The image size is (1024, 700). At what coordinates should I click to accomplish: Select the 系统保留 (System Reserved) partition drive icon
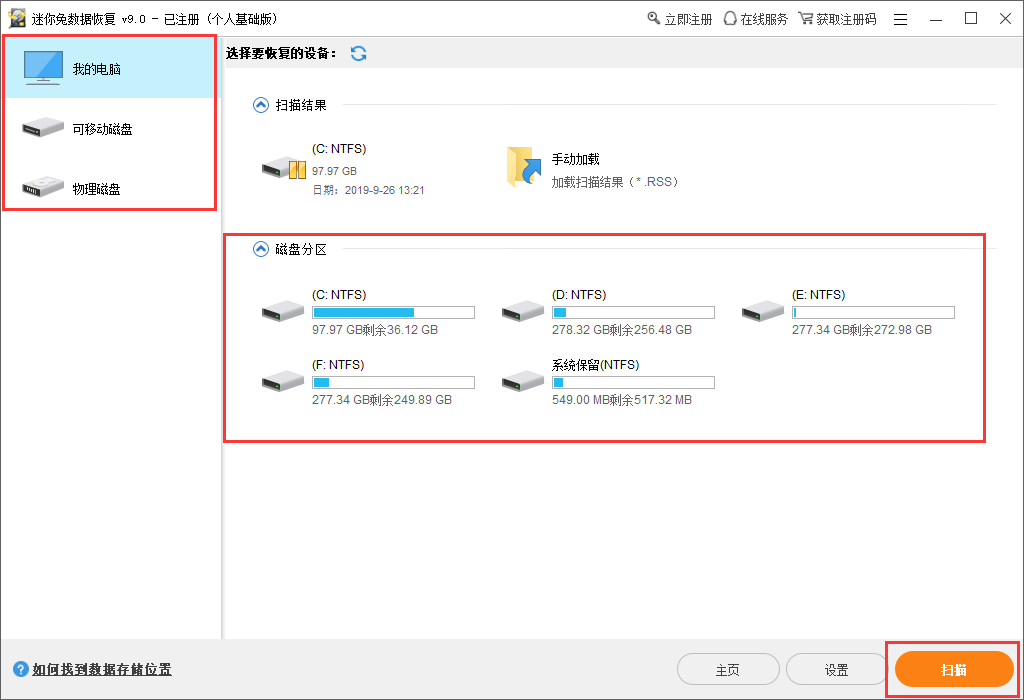522,381
